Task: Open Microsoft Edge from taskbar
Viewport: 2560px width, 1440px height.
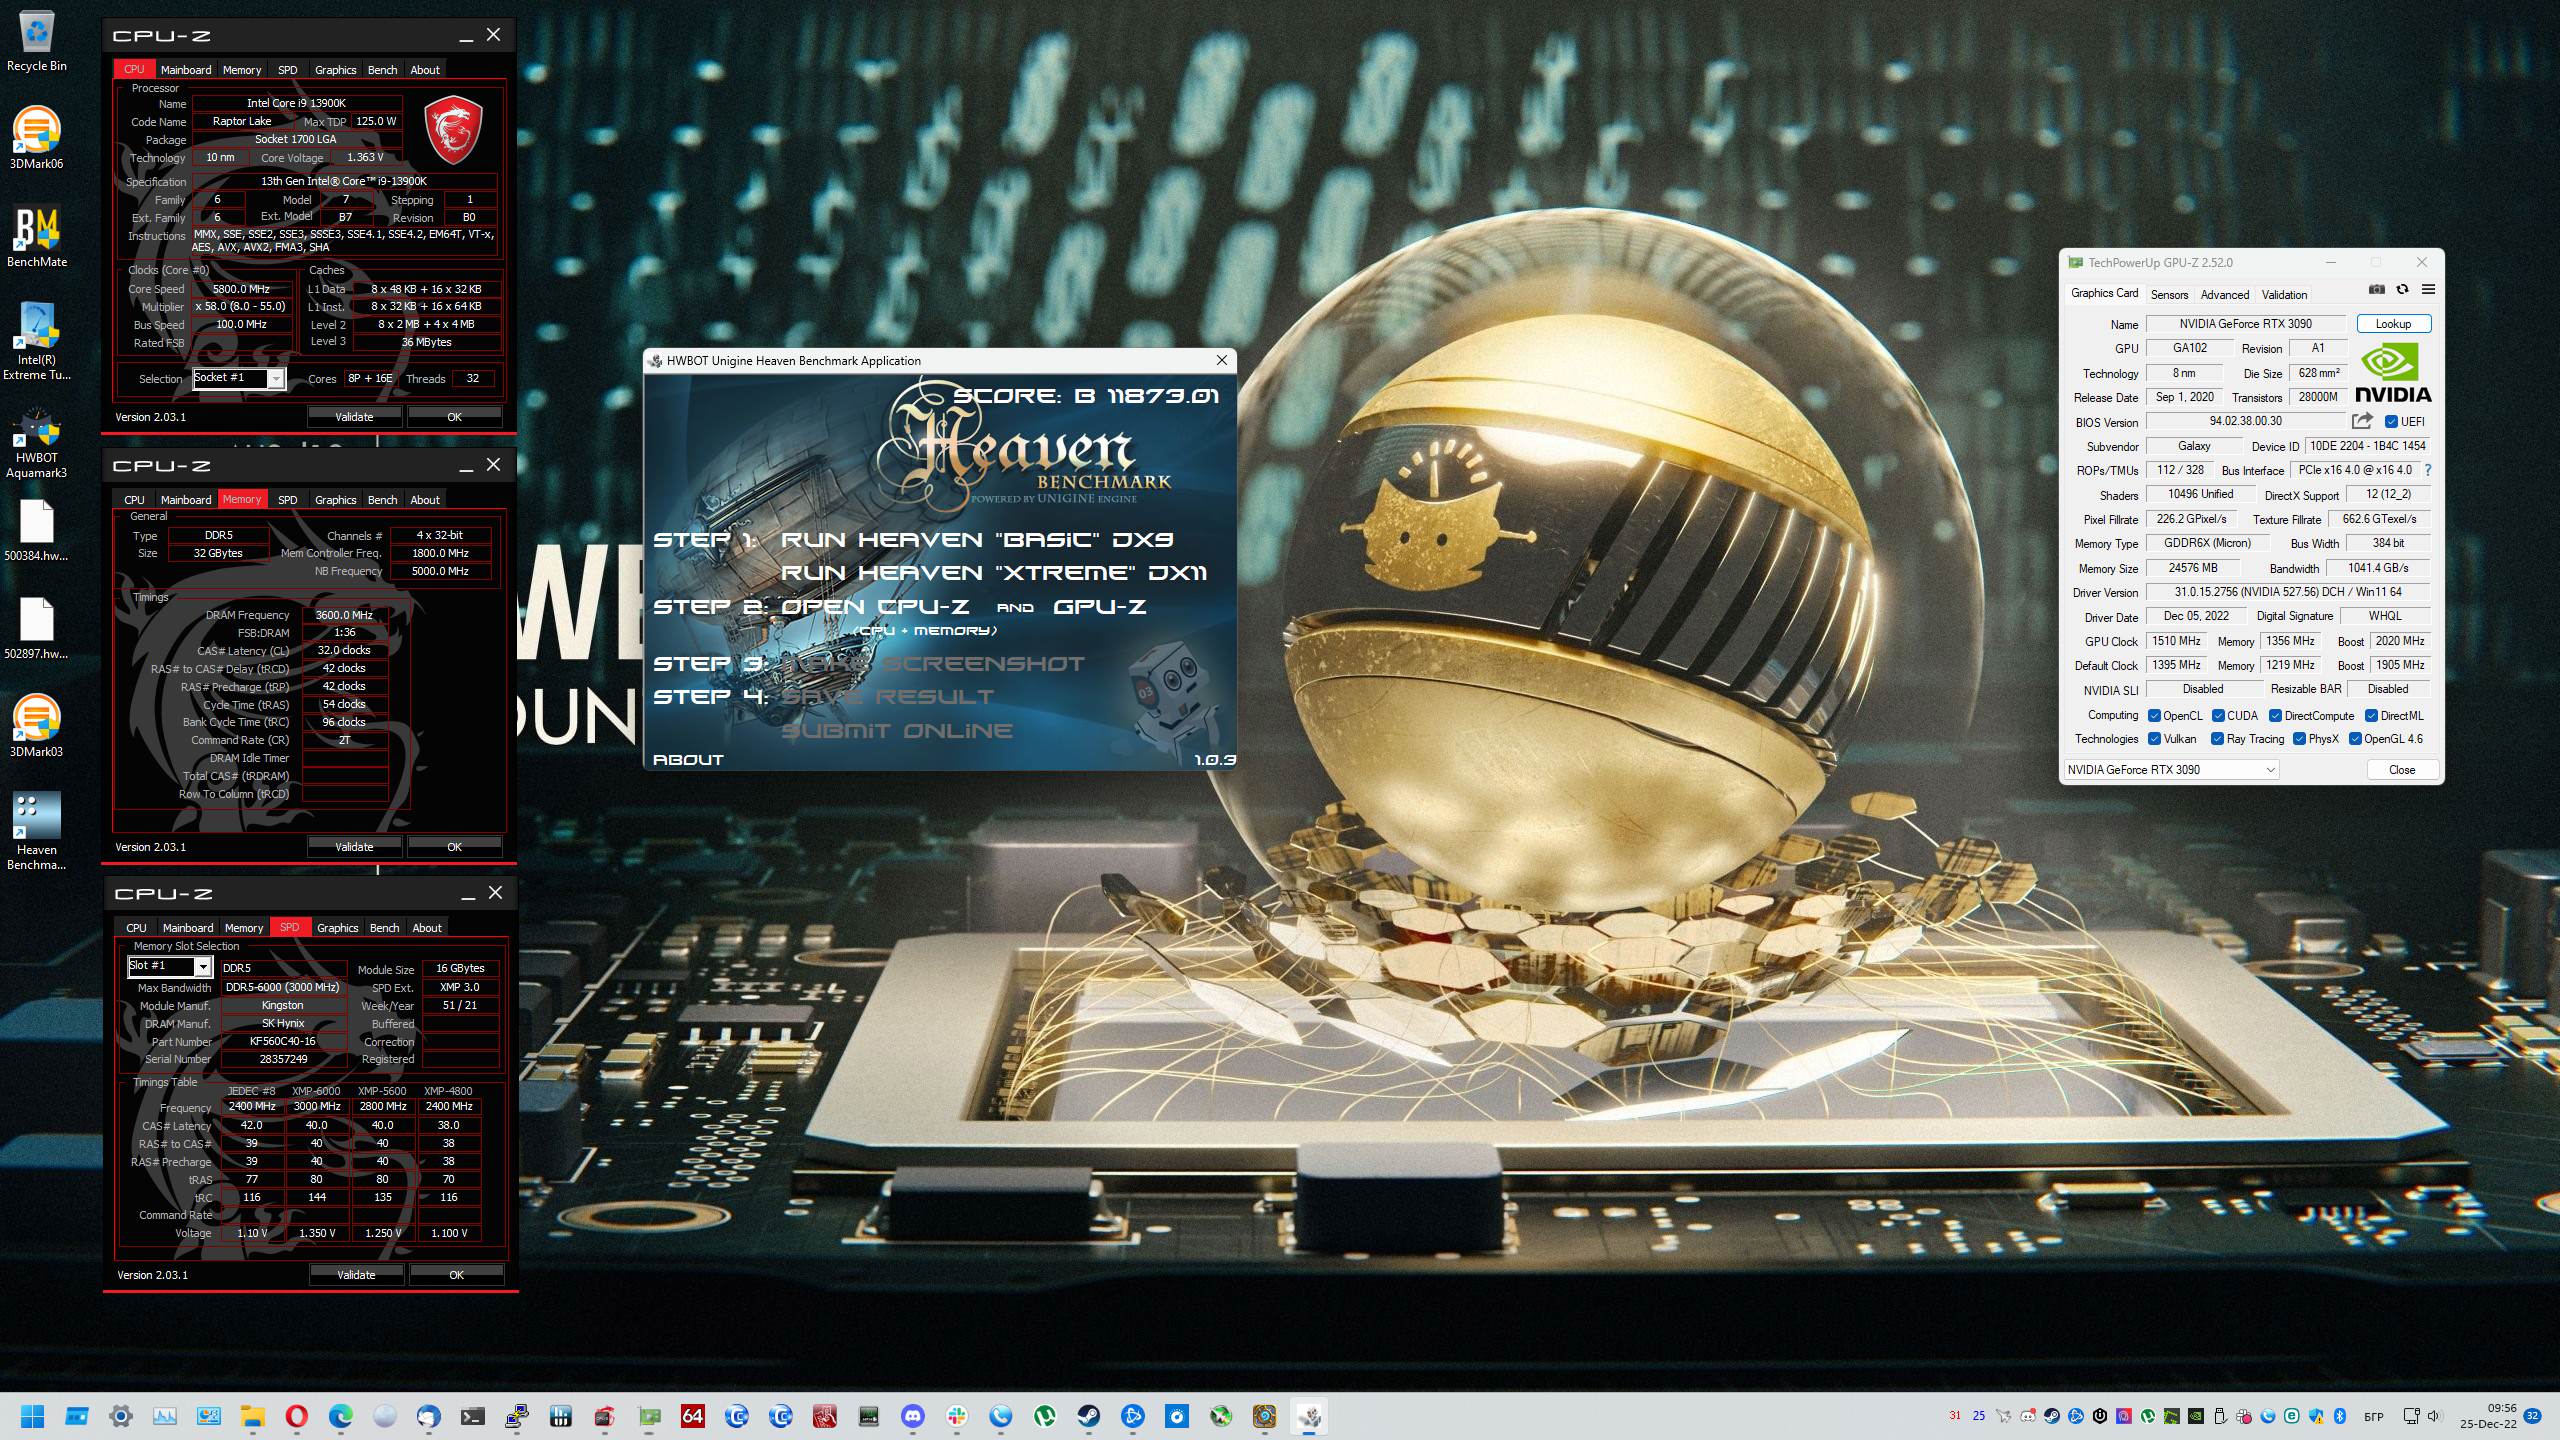Action: (341, 1416)
